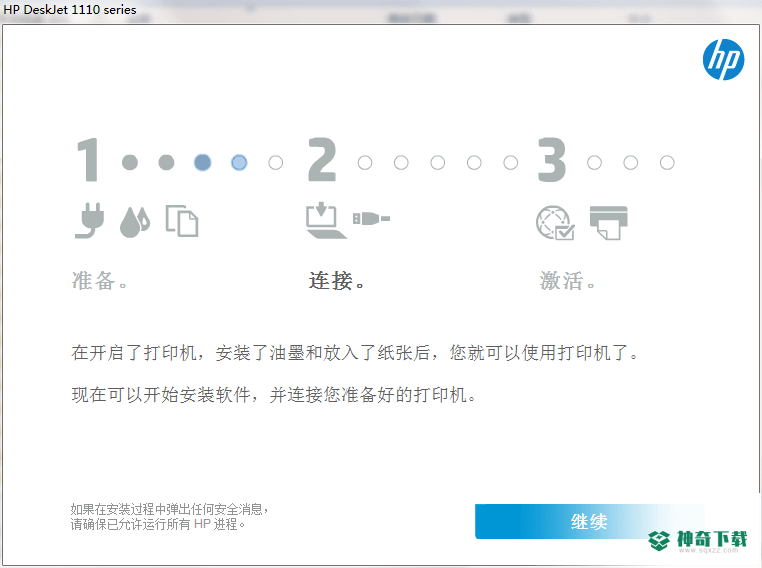
Task: Click the paper sheets icon
Action: [x=182, y=221]
